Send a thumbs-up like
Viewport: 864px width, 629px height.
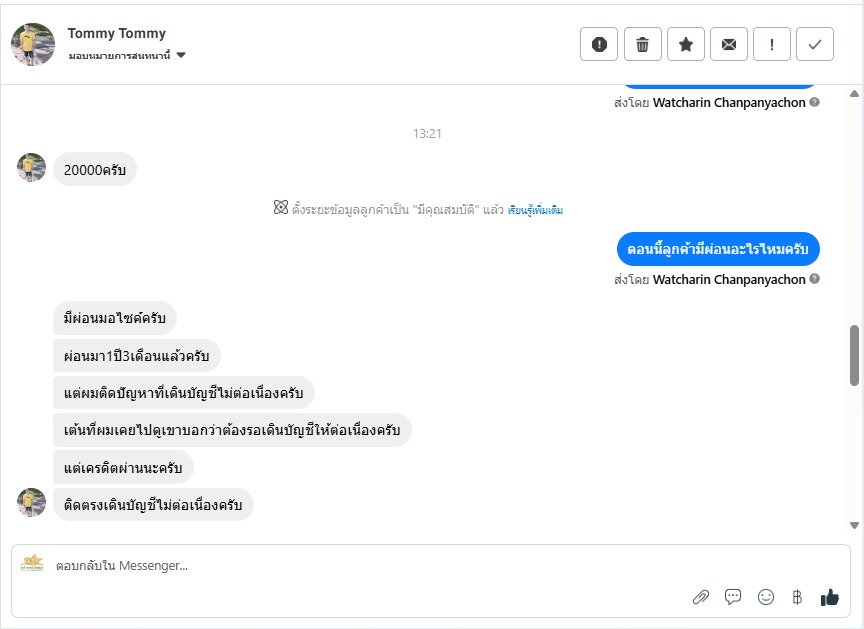click(x=829, y=597)
